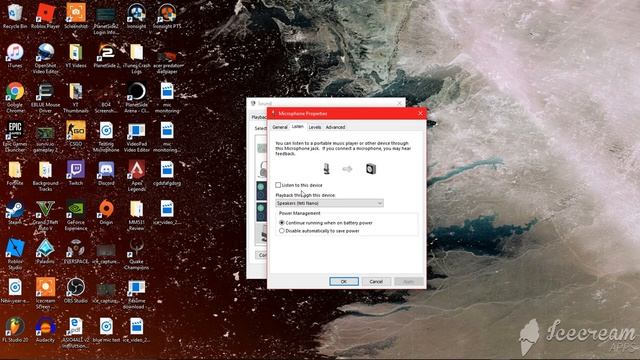Launch EVERSPACE game shortcut
This screenshot has height=360, width=640.
tap(76, 252)
